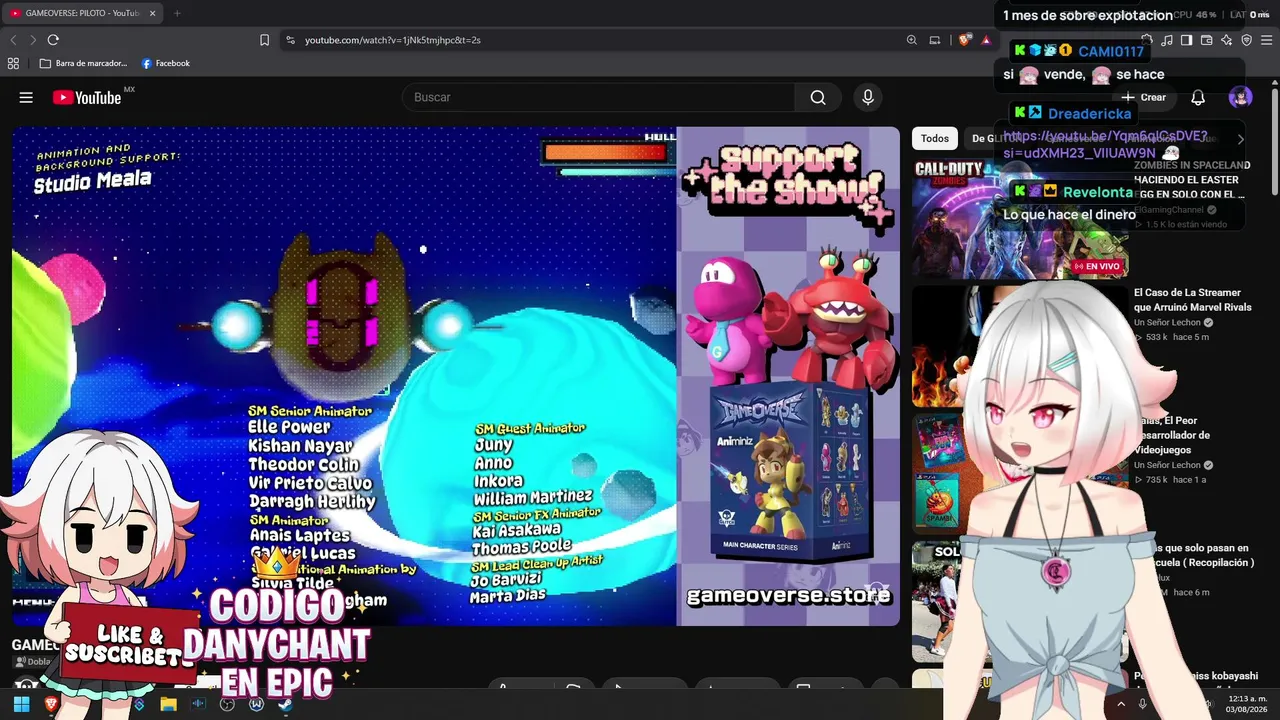Open the Barra de marcadores folder
1280x720 pixels.
click(84, 63)
